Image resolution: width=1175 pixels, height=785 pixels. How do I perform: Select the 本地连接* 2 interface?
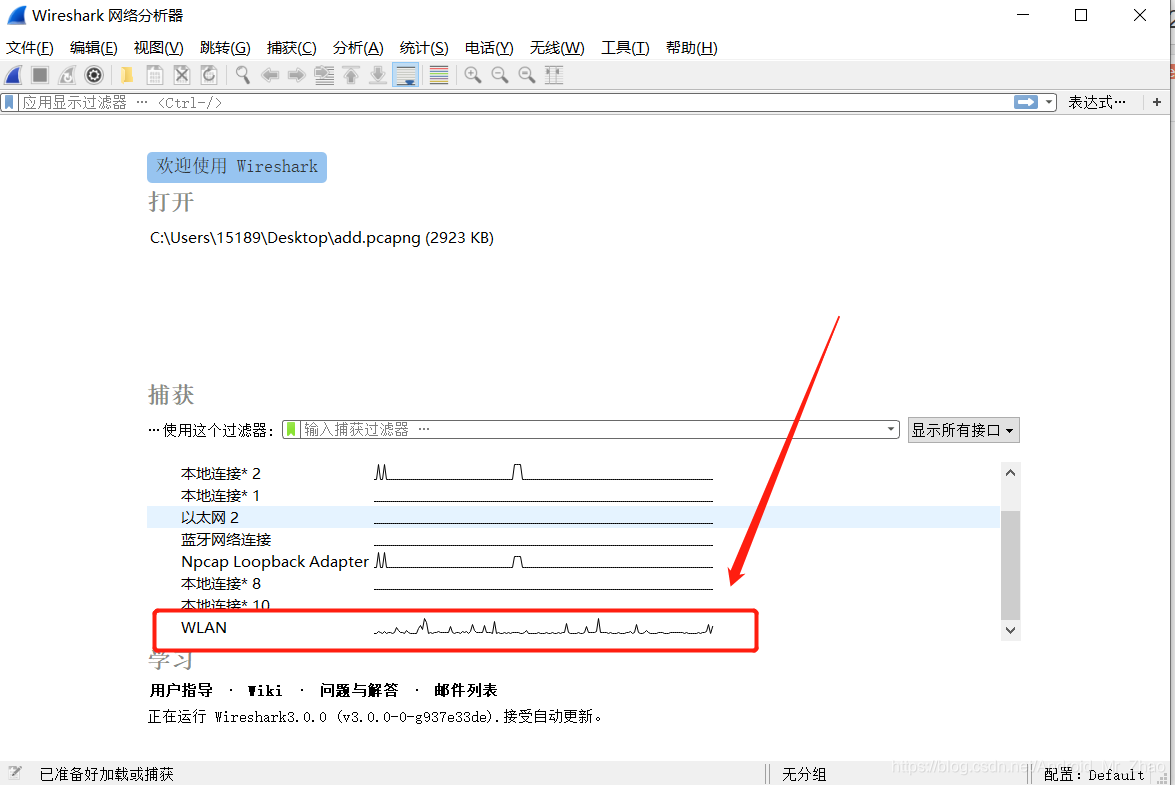(x=573, y=473)
